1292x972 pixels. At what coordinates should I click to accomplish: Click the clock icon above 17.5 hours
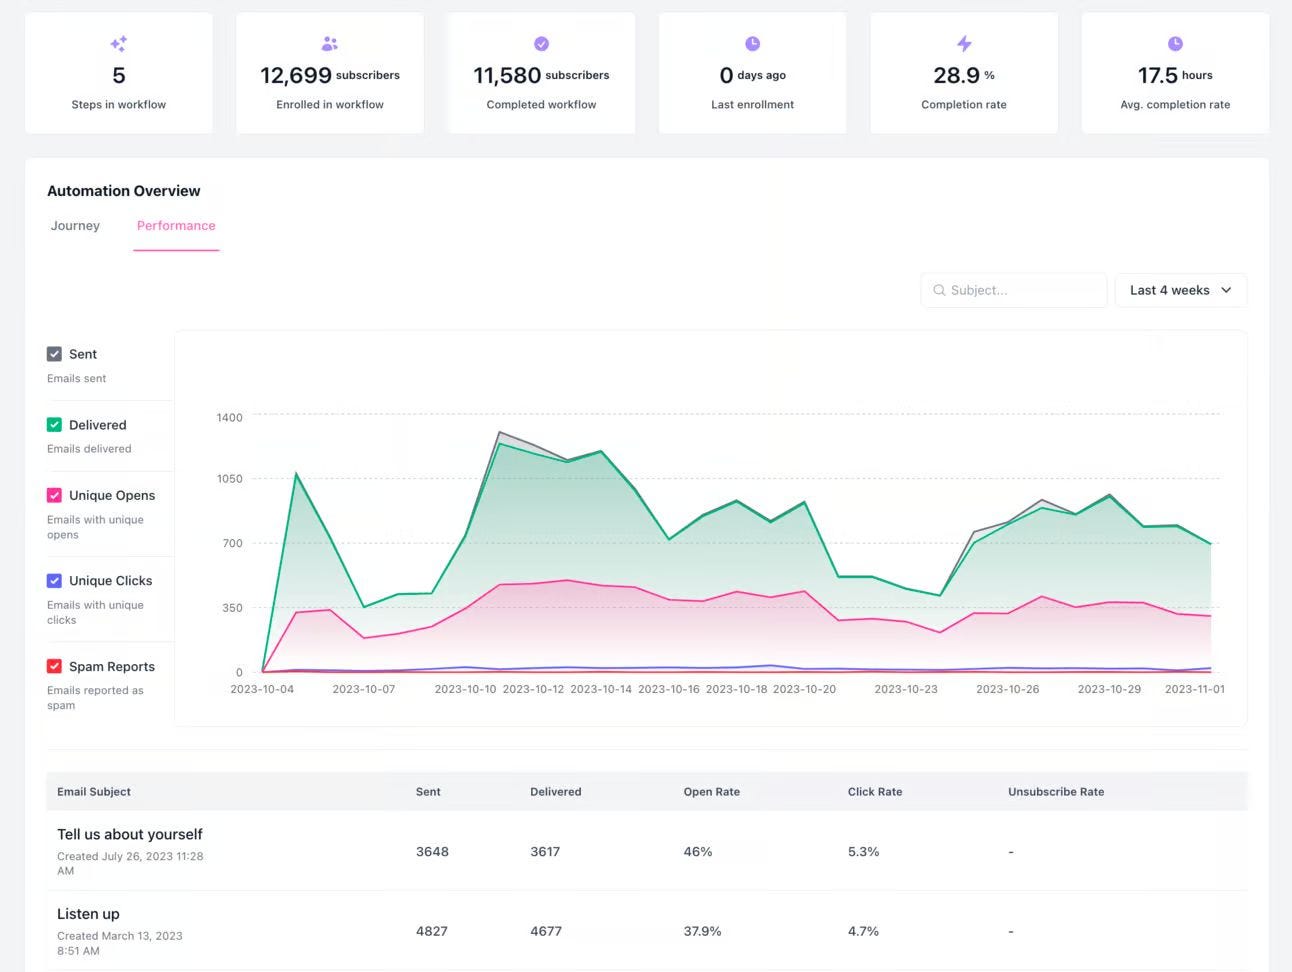(x=1175, y=43)
